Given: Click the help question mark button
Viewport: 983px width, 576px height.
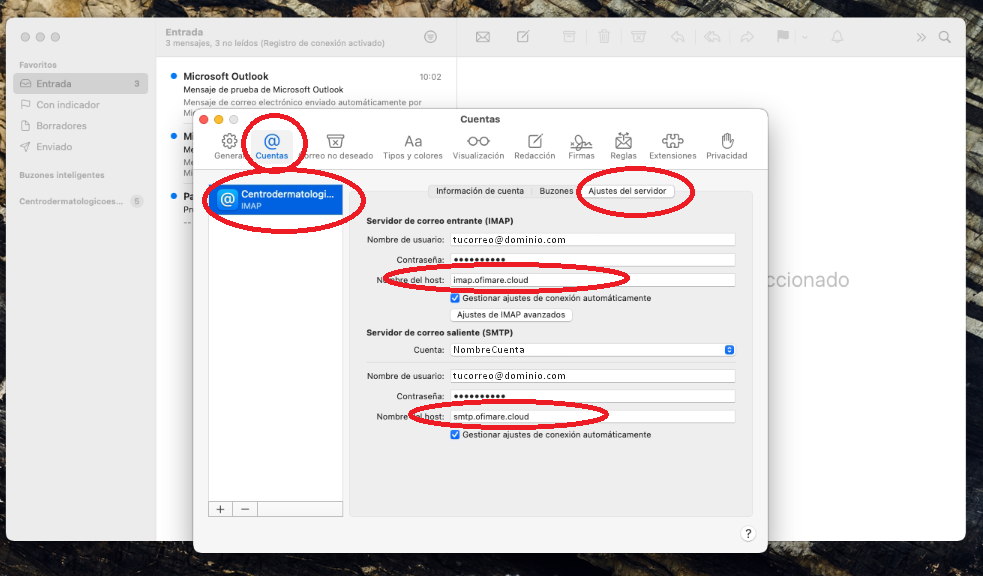Looking at the screenshot, I should coord(748,533).
